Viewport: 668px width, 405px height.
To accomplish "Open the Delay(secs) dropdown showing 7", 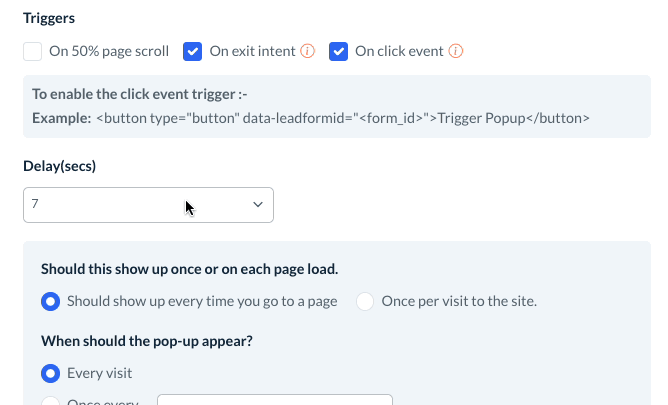I will (148, 204).
